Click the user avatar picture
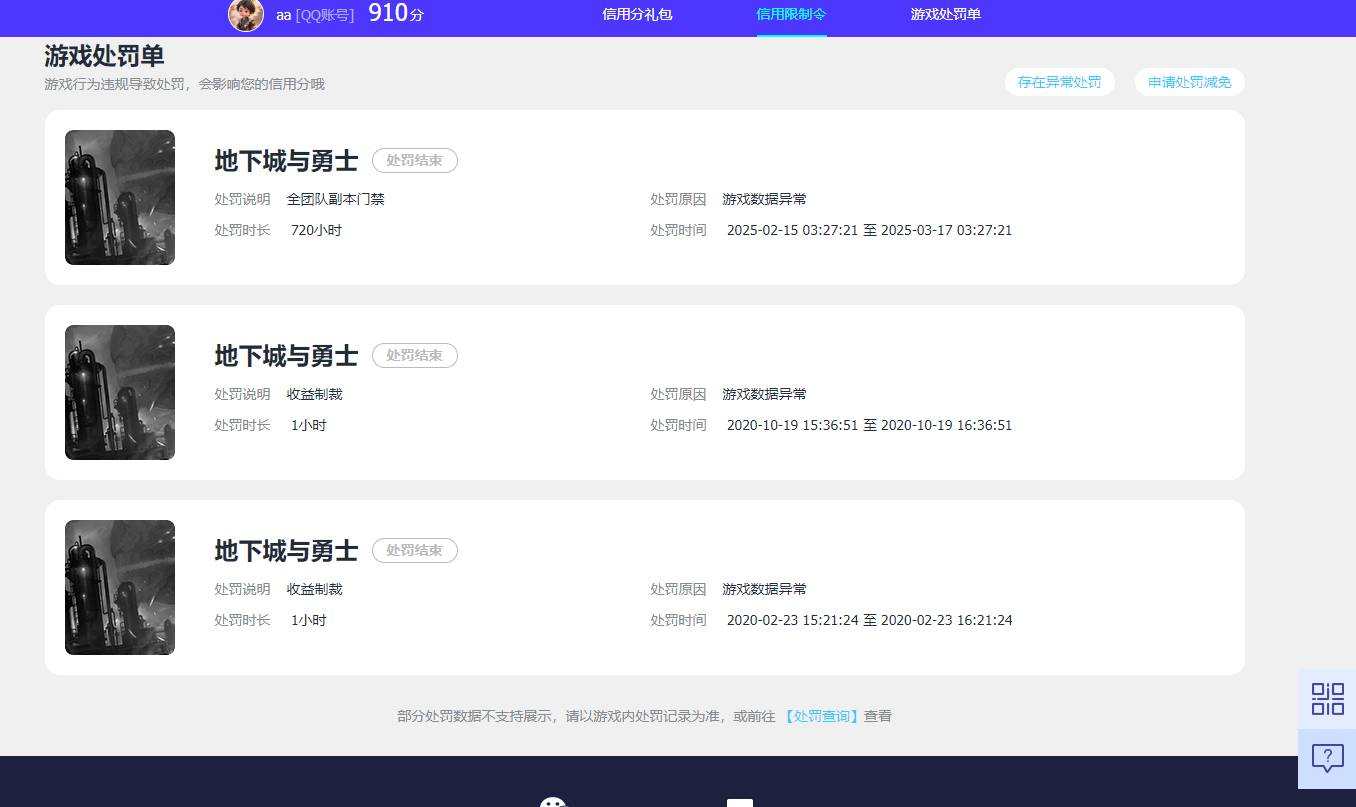This screenshot has height=807, width=1356. [x=246, y=14]
